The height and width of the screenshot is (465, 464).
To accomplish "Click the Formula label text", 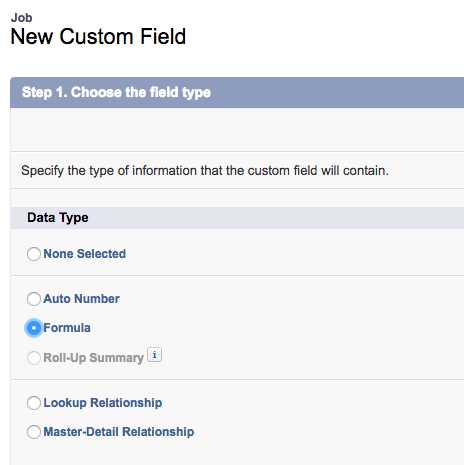I will (67, 328).
